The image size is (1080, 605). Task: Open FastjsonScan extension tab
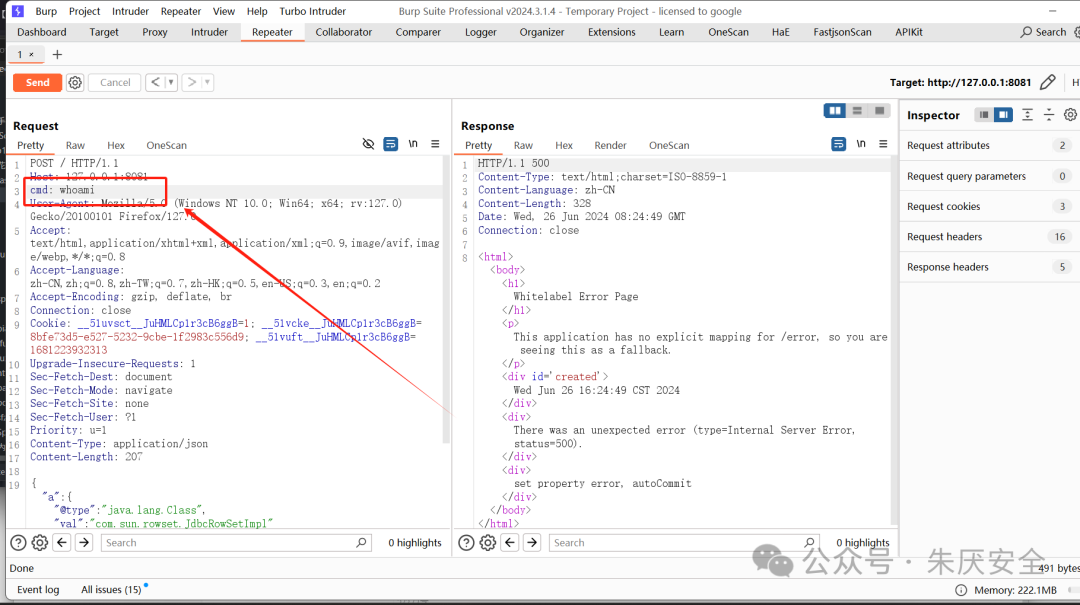[x=842, y=32]
